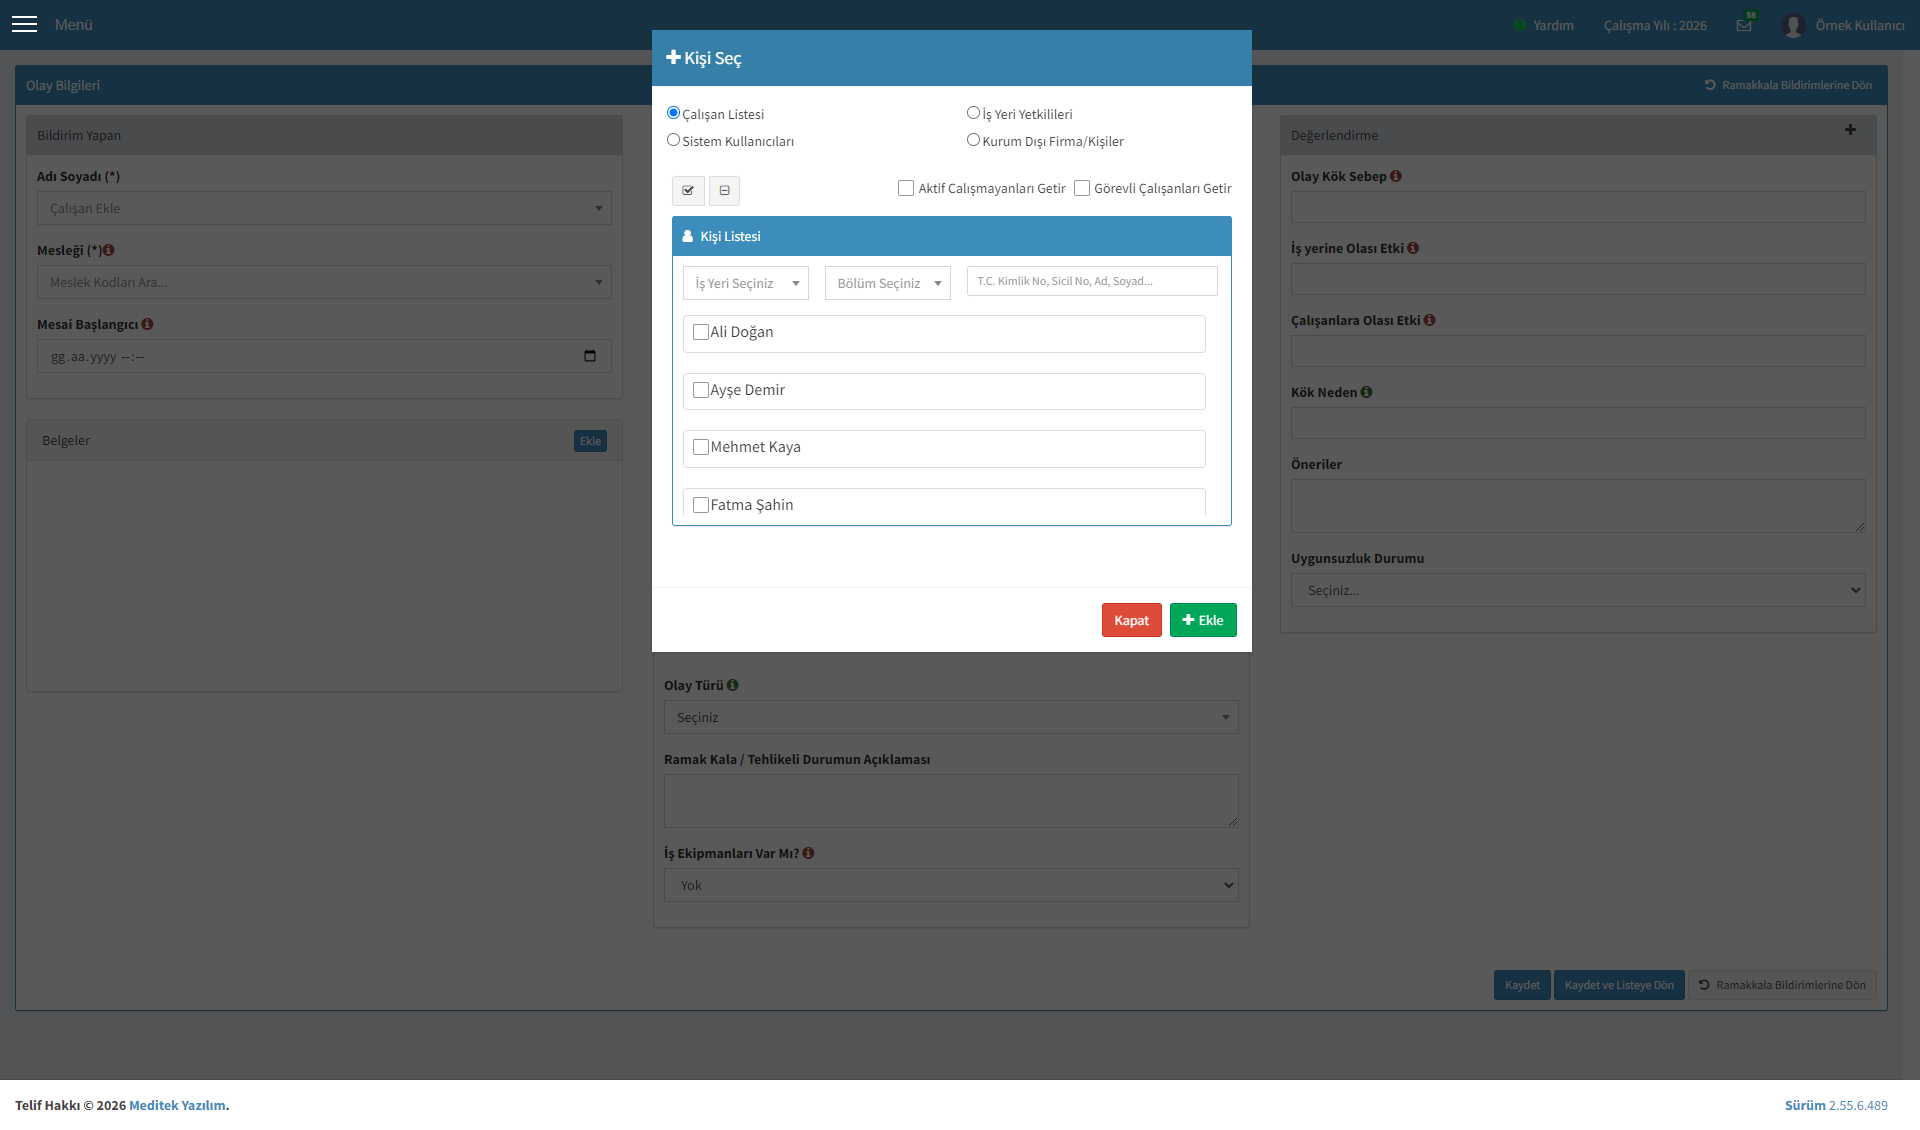Click the green Ekle button in dialog

click(1203, 620)
